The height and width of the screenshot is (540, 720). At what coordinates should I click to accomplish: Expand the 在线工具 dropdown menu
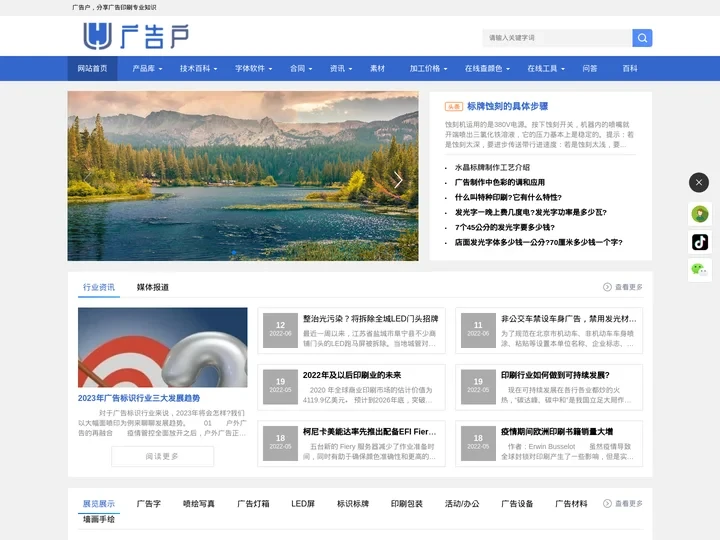click(x=546, y=68)
